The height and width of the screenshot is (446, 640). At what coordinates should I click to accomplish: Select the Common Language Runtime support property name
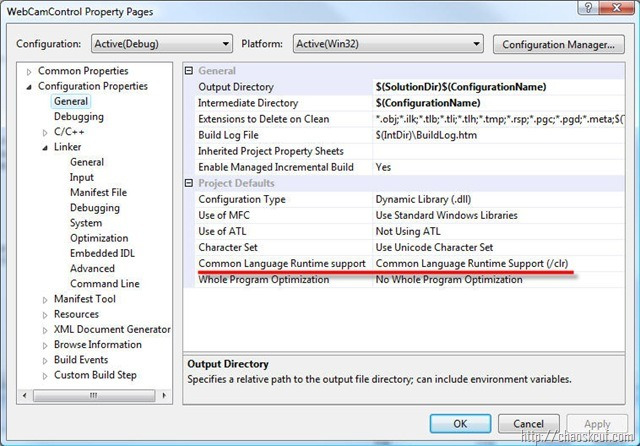tap(282, 264)
